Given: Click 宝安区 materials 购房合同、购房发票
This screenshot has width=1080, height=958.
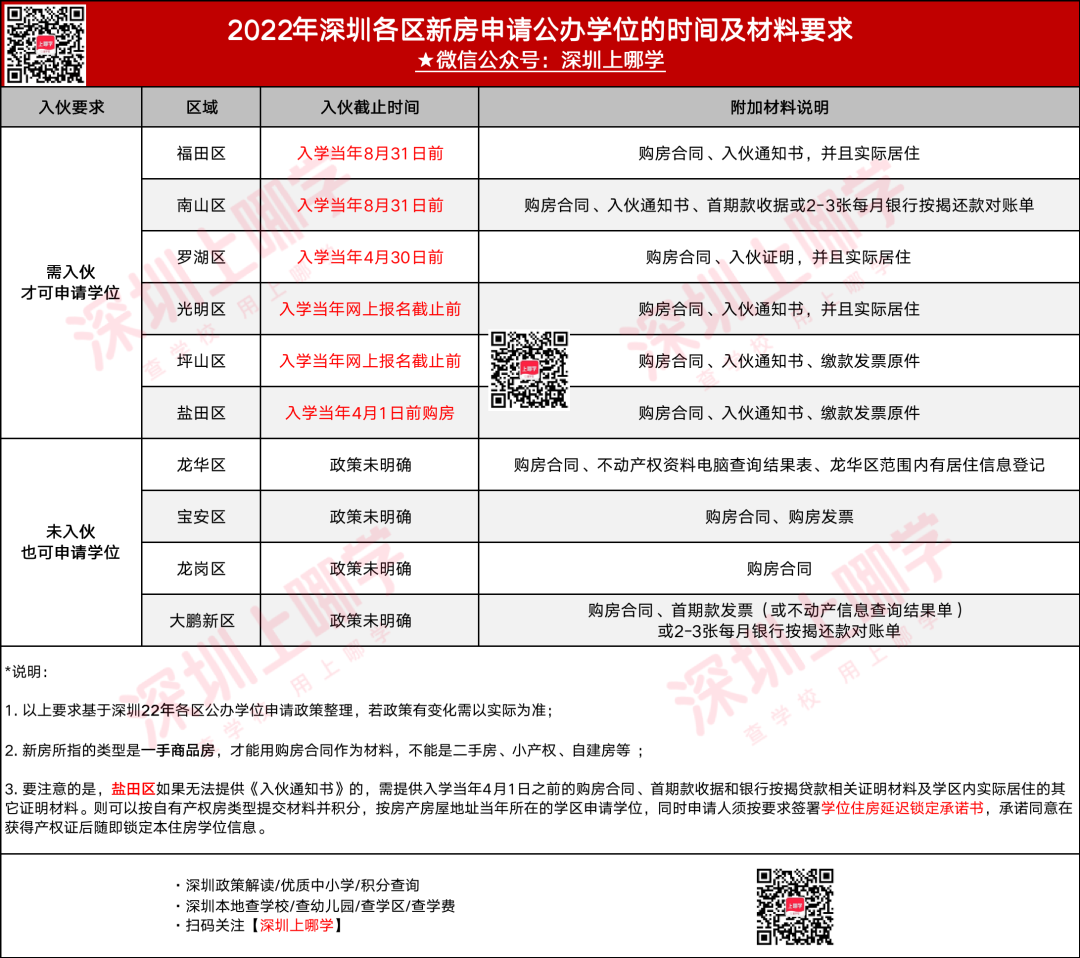Looking at the screenshot, I should 779,517.
